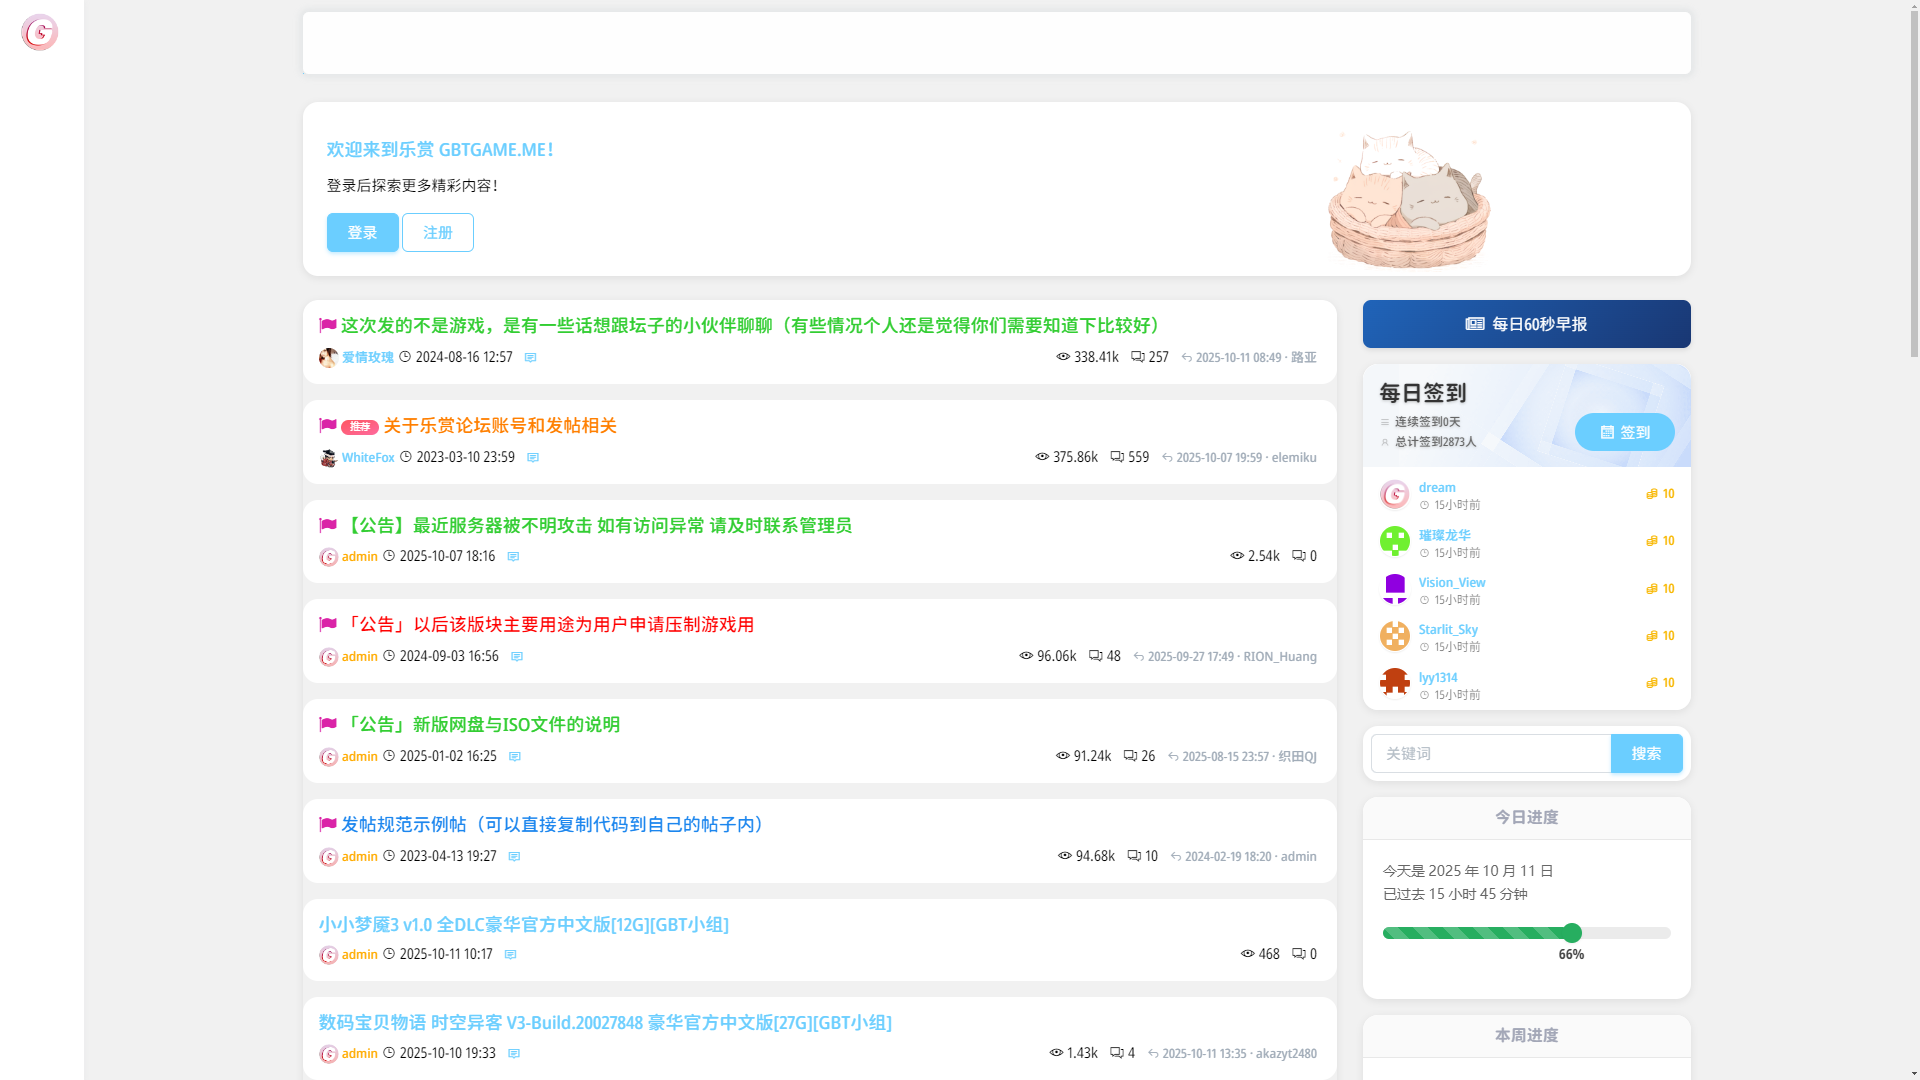Click the Starlit_Sky orange avatar
The width and height of the screenshot is (1920, 1080).
1394,636
